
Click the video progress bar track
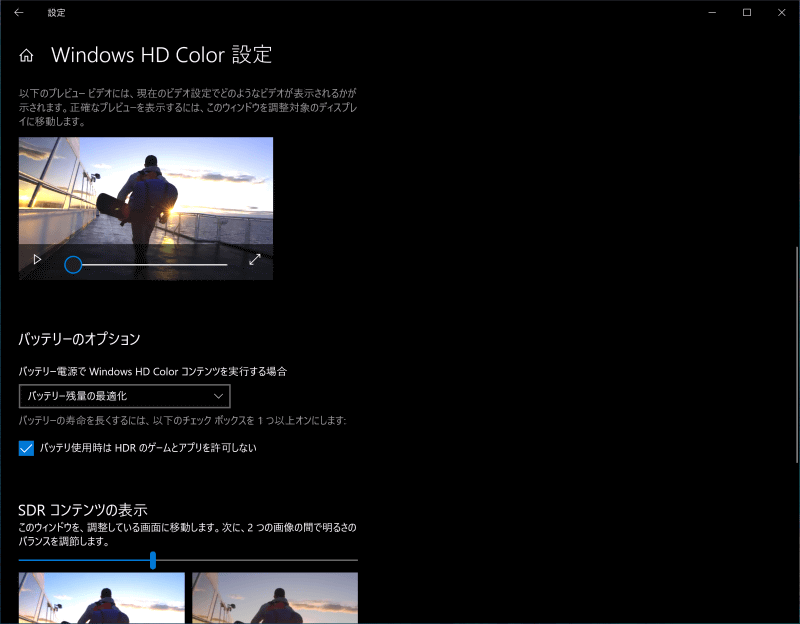tap(160, 265)
